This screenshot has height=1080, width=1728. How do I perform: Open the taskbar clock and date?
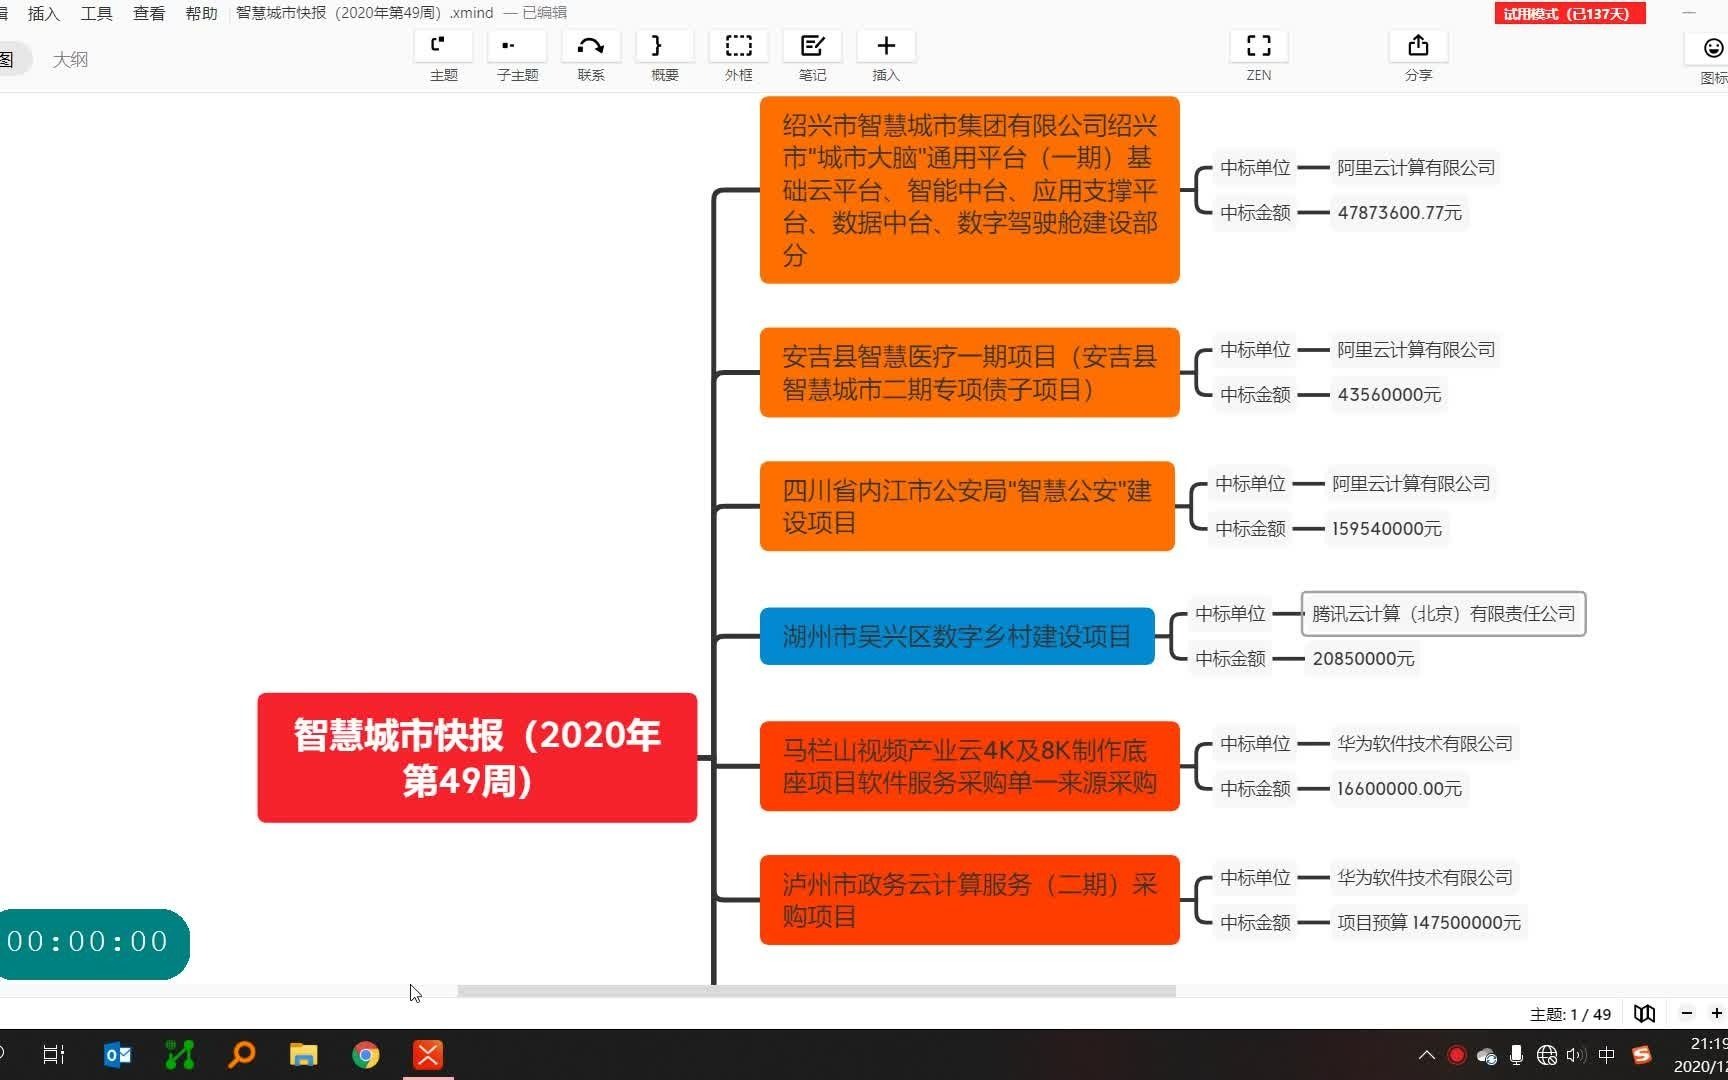click(x=1702, y=1055)
